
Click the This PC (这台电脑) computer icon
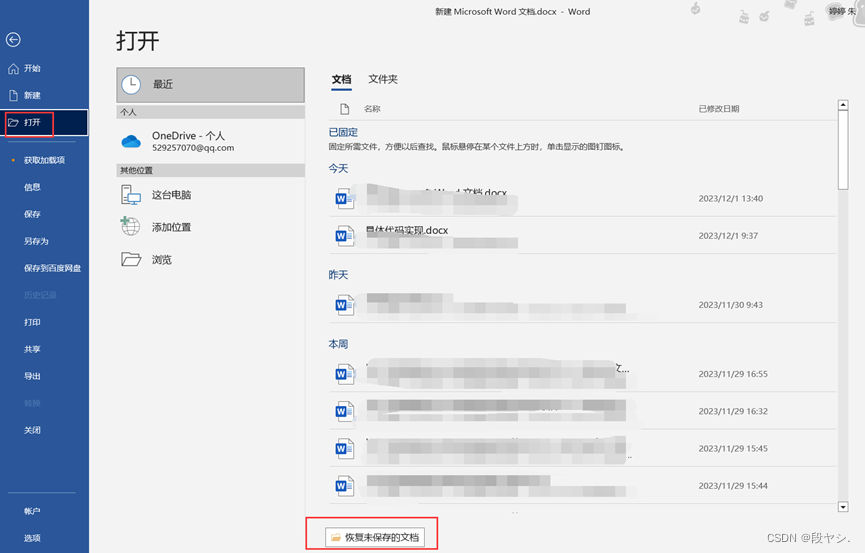[131, 195]
